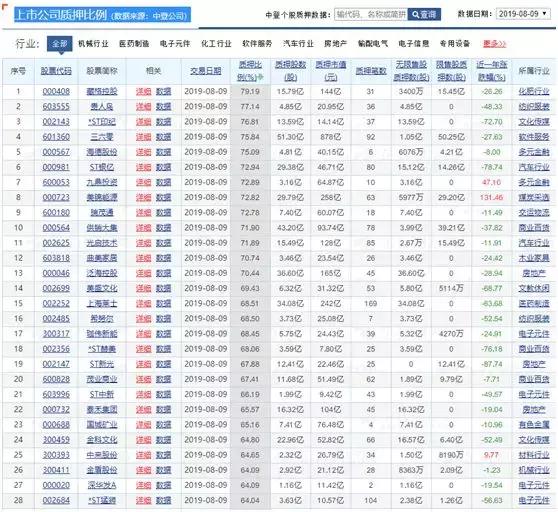This screenshot has width=558, height=512.
Task: Select the 医药制造 industry tab
Action: [134, 44]
